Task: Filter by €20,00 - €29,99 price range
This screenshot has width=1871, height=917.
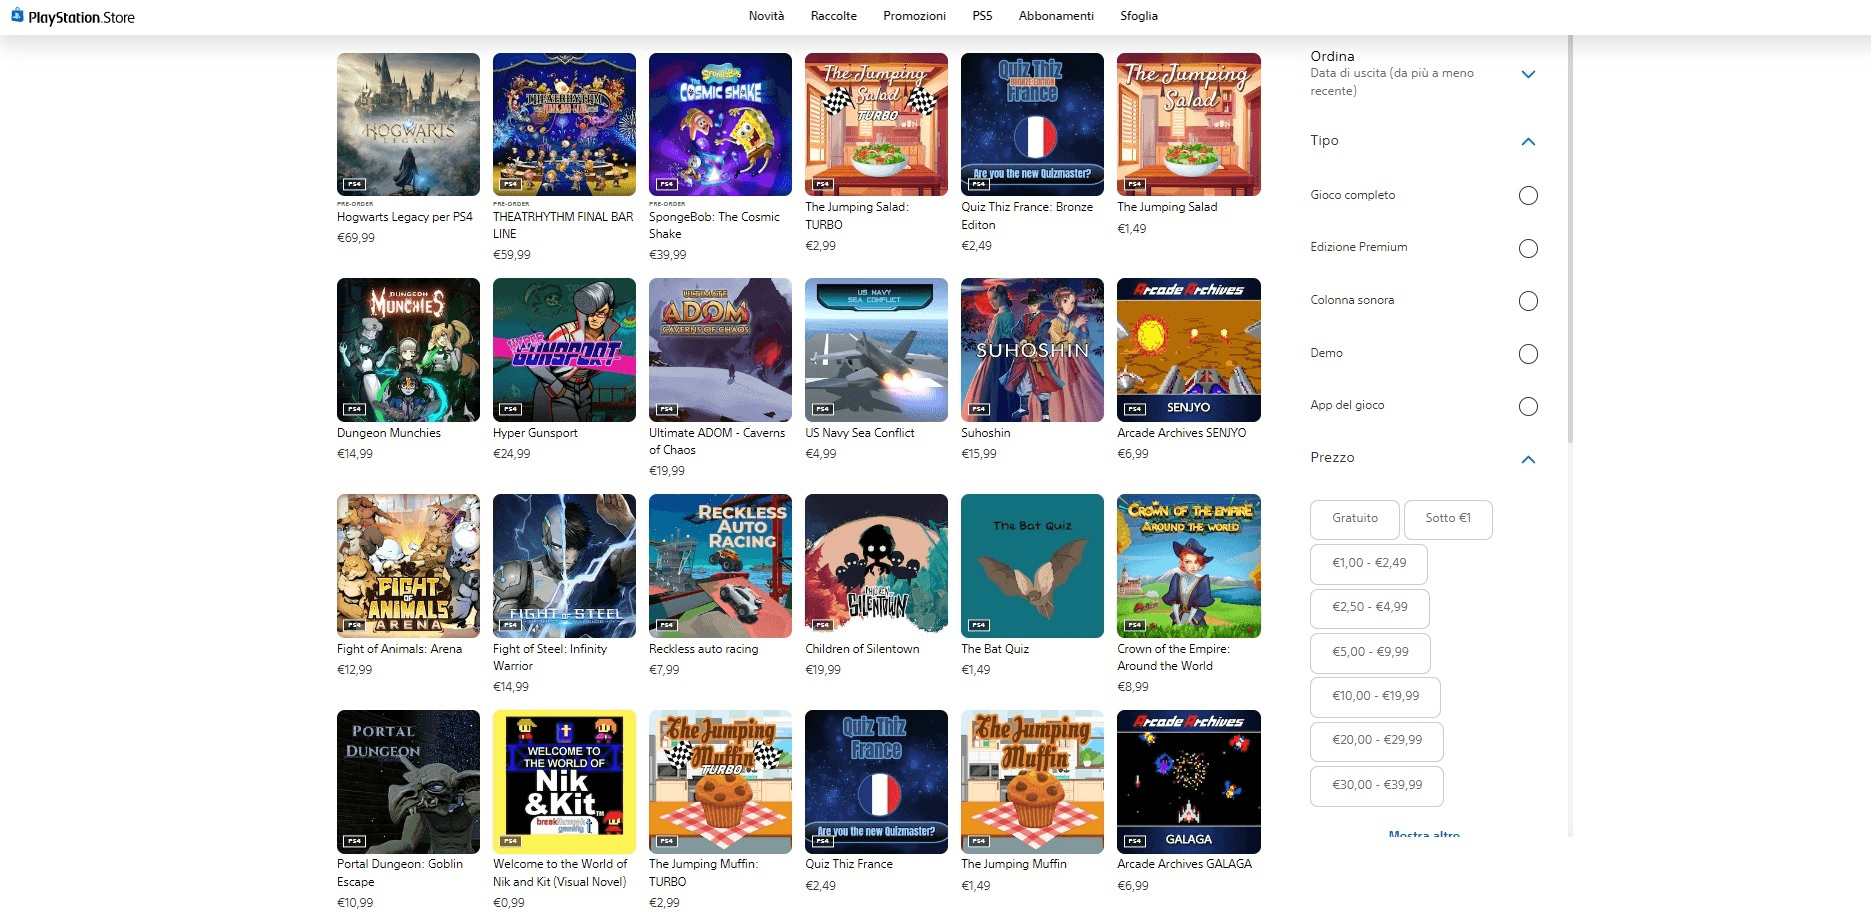Action: click(1377, 741)
